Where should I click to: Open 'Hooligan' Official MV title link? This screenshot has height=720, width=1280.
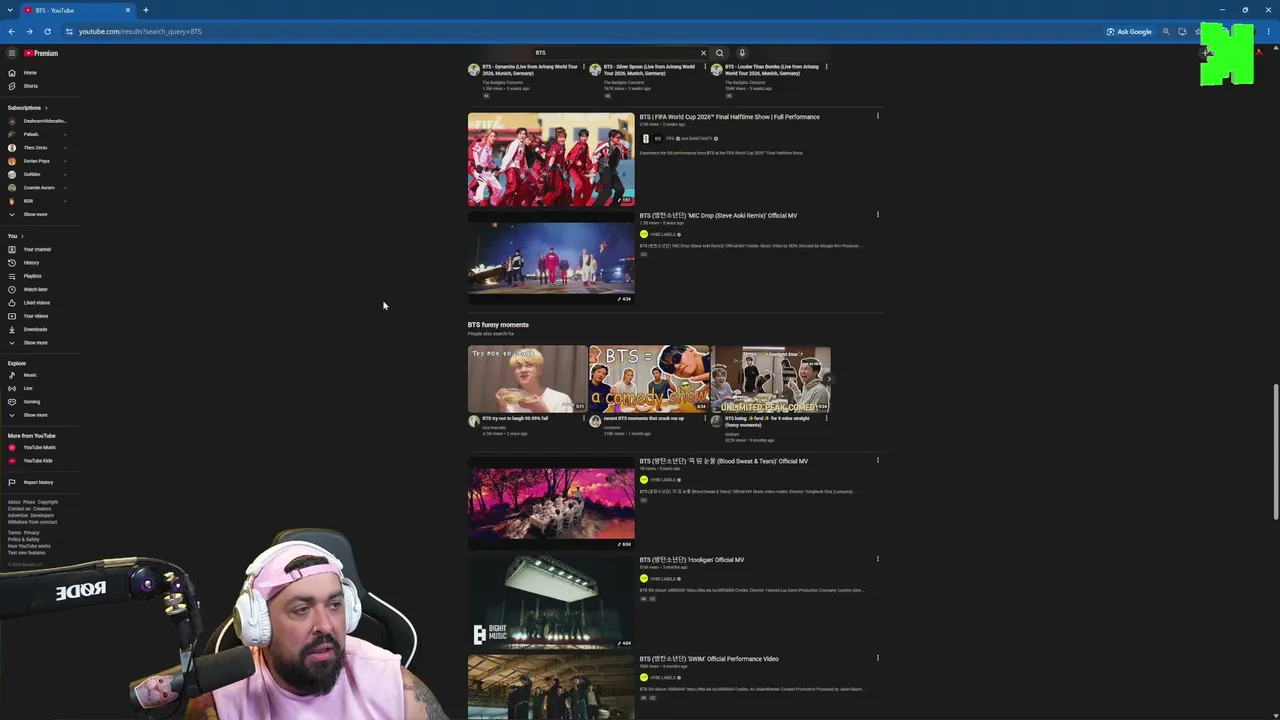coord(692,560)
